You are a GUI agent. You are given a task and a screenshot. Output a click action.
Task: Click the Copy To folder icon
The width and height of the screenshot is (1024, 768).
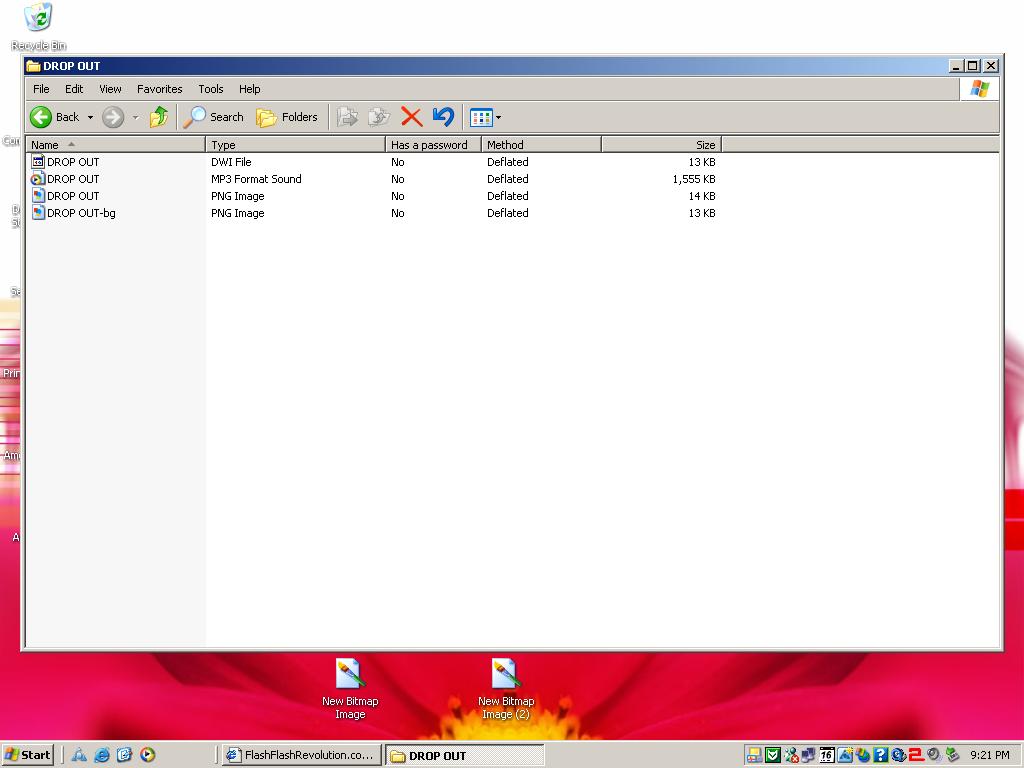tap(379, 117)
